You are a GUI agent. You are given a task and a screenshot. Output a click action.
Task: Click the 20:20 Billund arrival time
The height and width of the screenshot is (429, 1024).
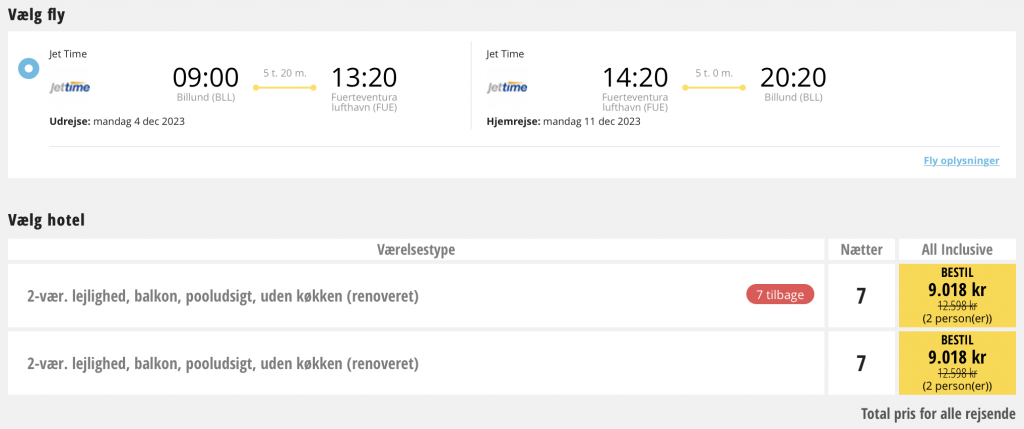[x=793, y=78]
